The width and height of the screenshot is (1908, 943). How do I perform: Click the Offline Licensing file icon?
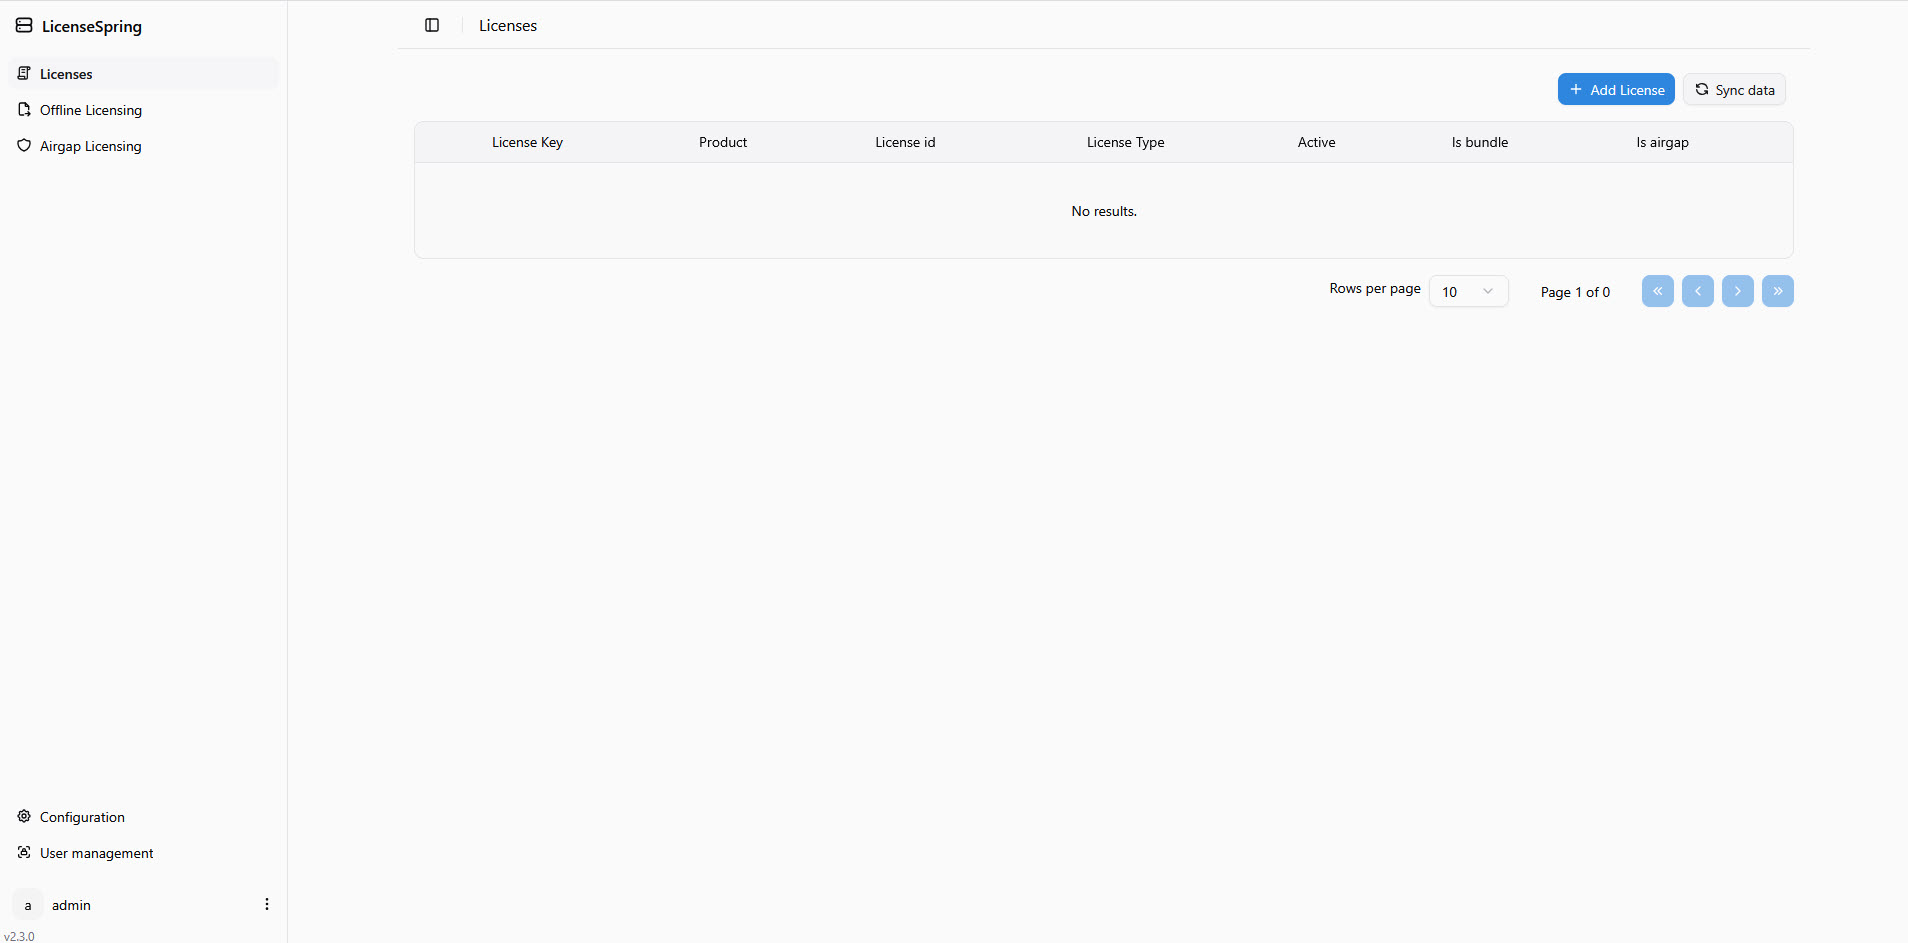pyautogui.click(x=24, y=110)
